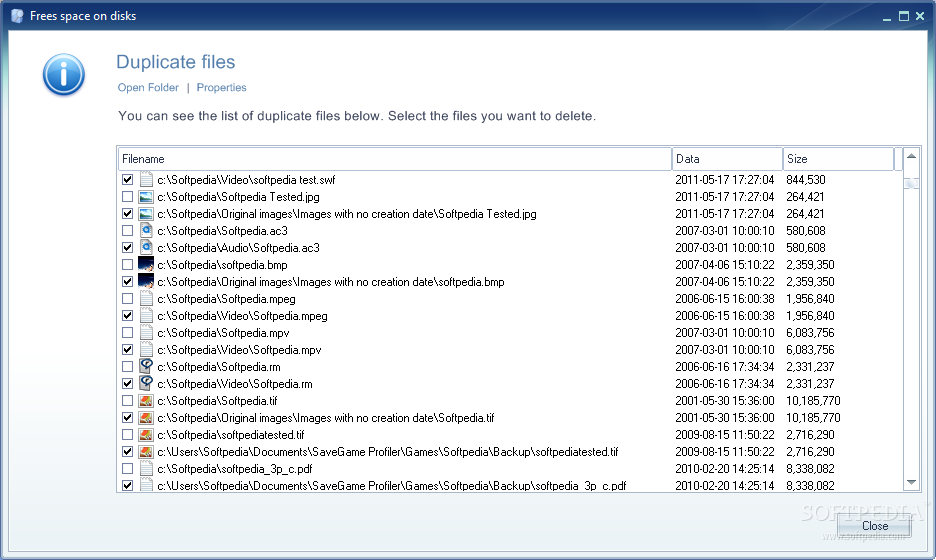Image resolution: width=936 pixels, height=560 pixels.
Task: Select the size value 844,530
Action: pos(806,180)
